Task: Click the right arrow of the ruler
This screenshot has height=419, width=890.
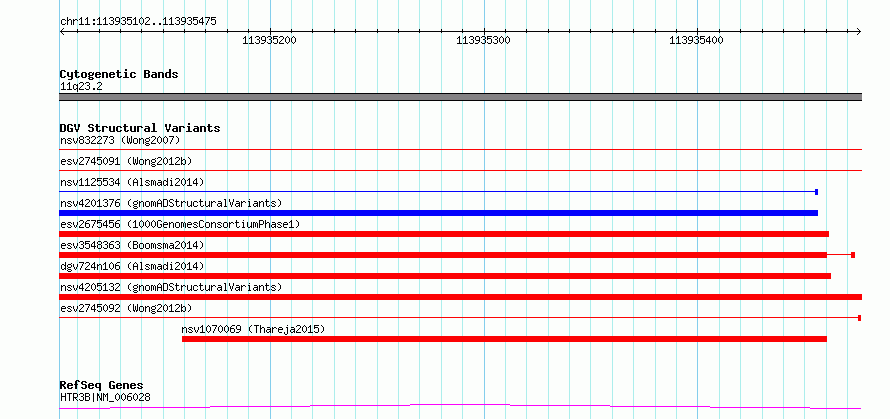Action: pyautogui.click(x=859, y=31)
